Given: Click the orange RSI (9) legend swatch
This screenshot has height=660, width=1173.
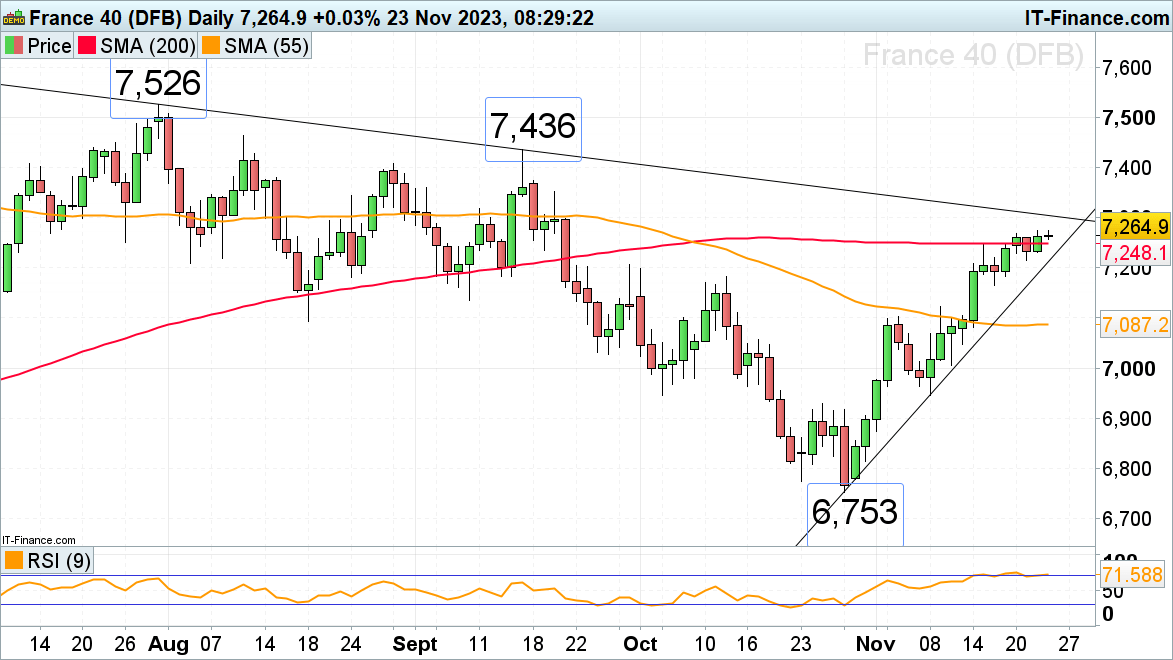Looking at the screenshot, I should click(13, 560).
